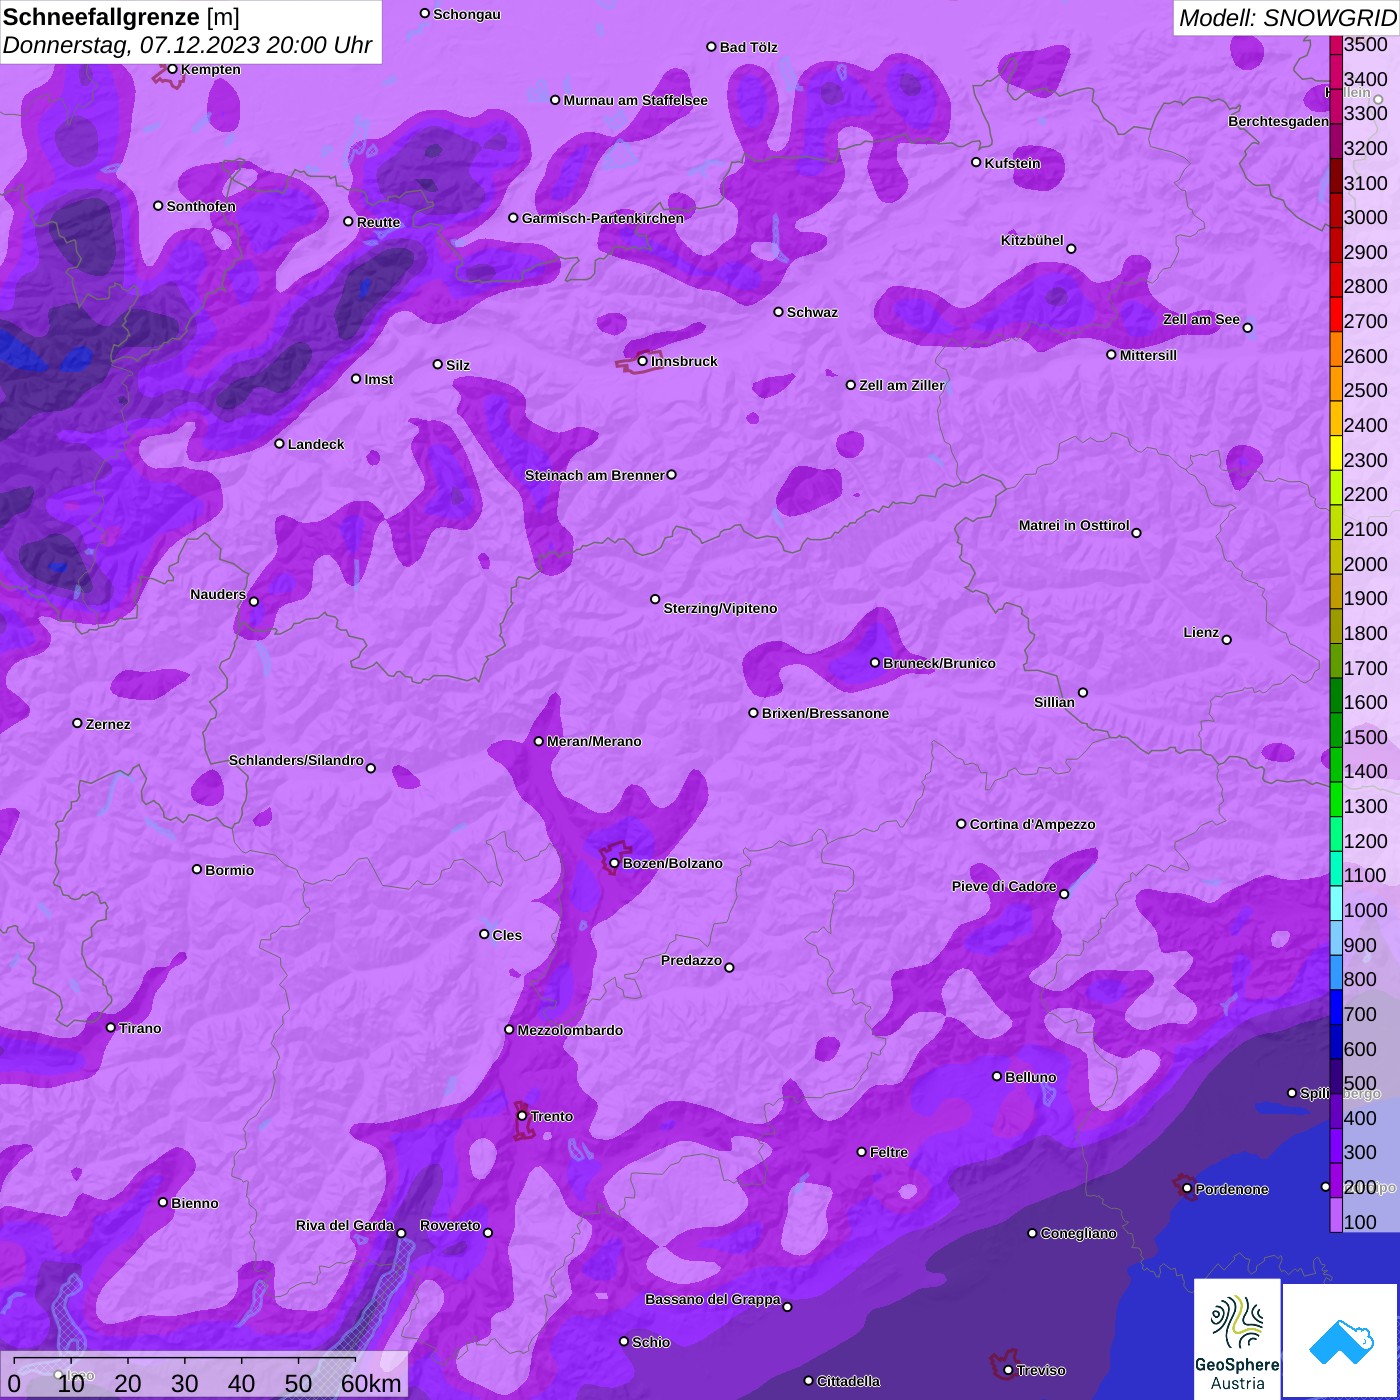1400x1400 pixels.
Task: Click the Cles label
Action: tap(507, 935)
